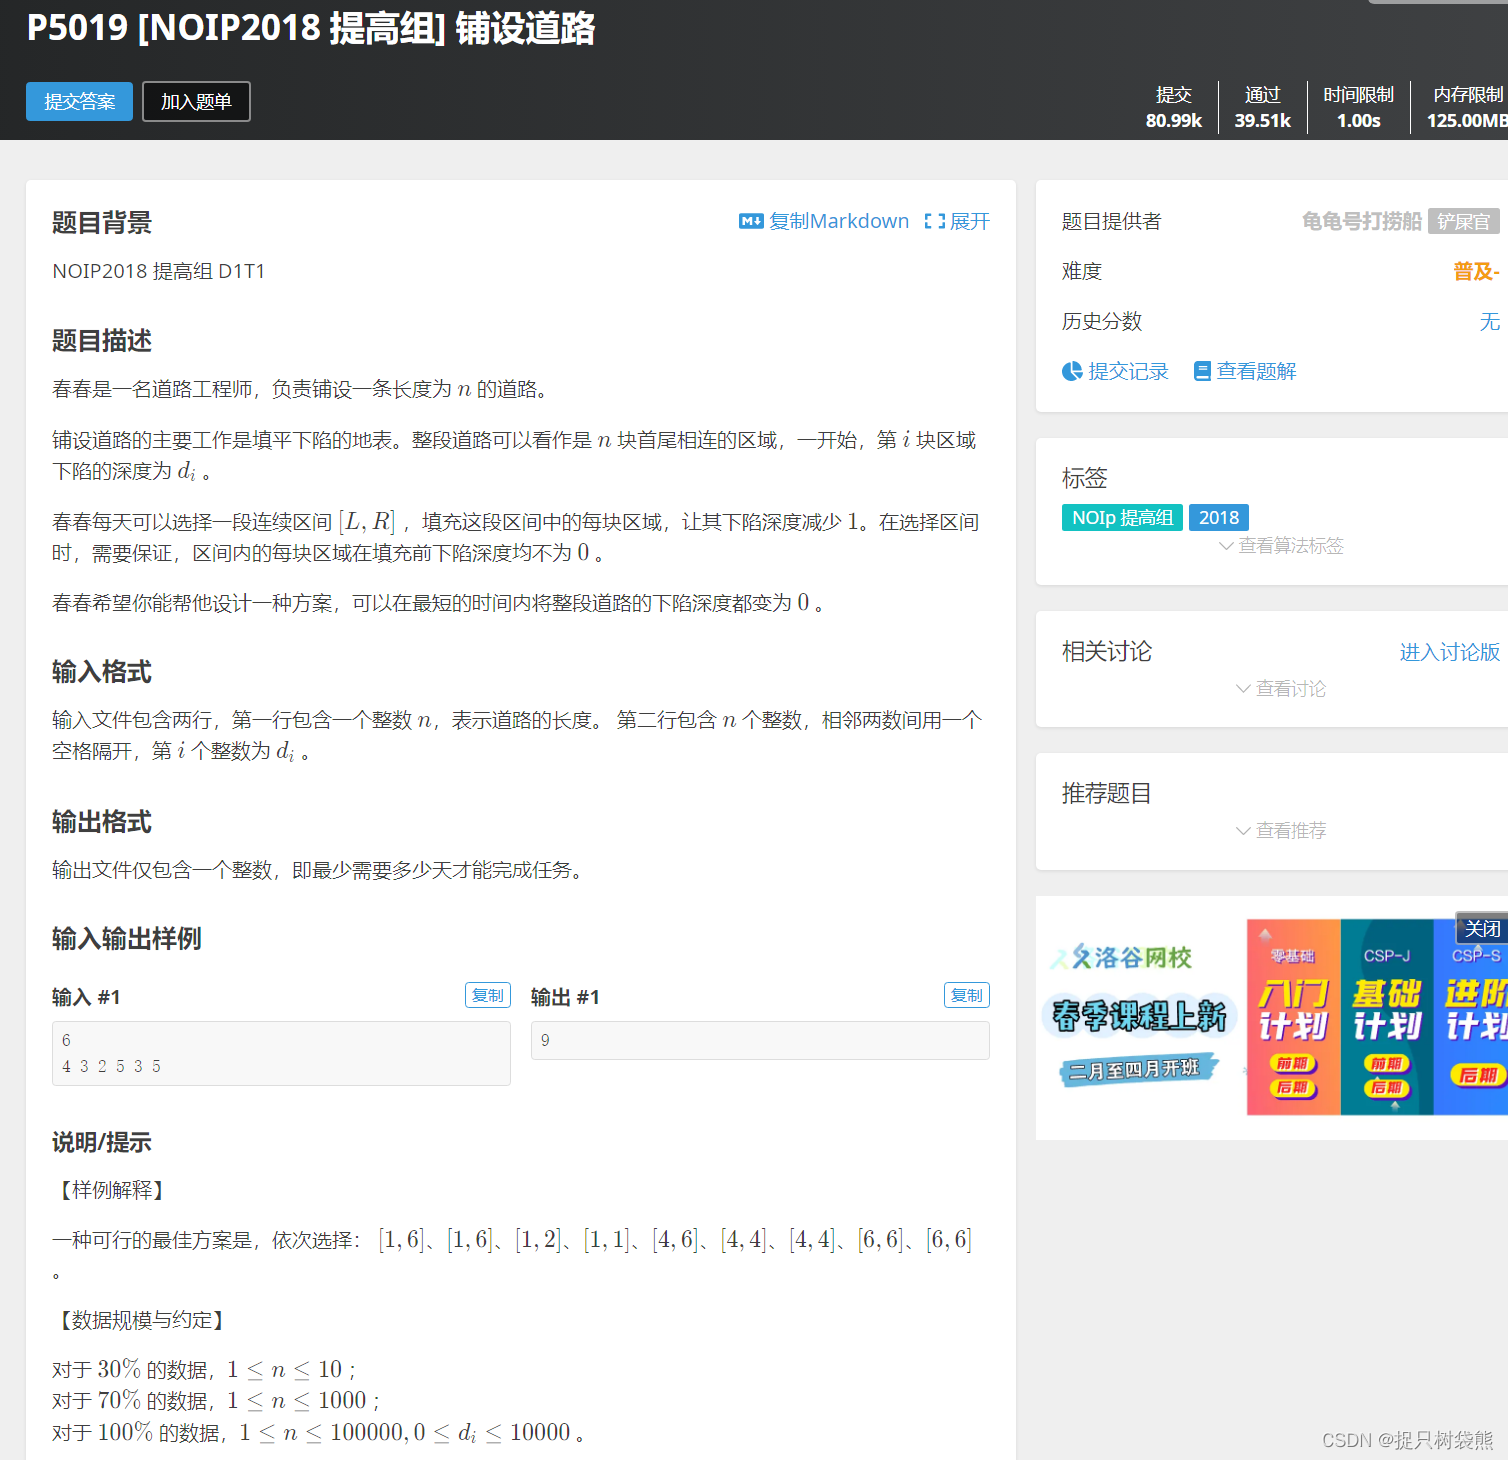
Task: Open 进入讨论版 discussion board
Action: [1448, 652]
